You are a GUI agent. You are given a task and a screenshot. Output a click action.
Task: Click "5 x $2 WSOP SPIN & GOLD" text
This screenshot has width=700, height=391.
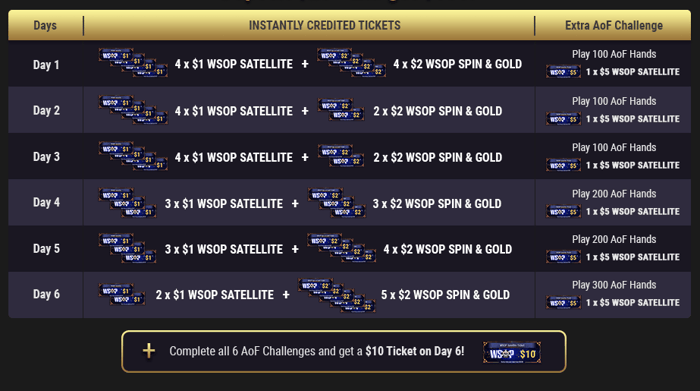pyautogui.click(x=445, y=295)
